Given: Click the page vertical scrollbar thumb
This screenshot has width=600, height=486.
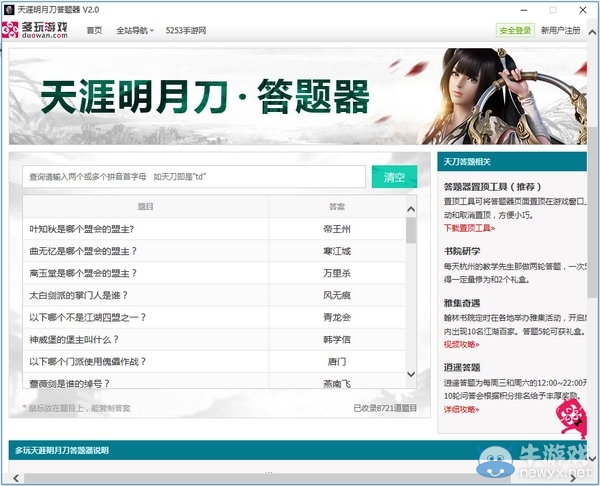Looking at the screenshot, I should pyautogui.click(x=592, y=211).
